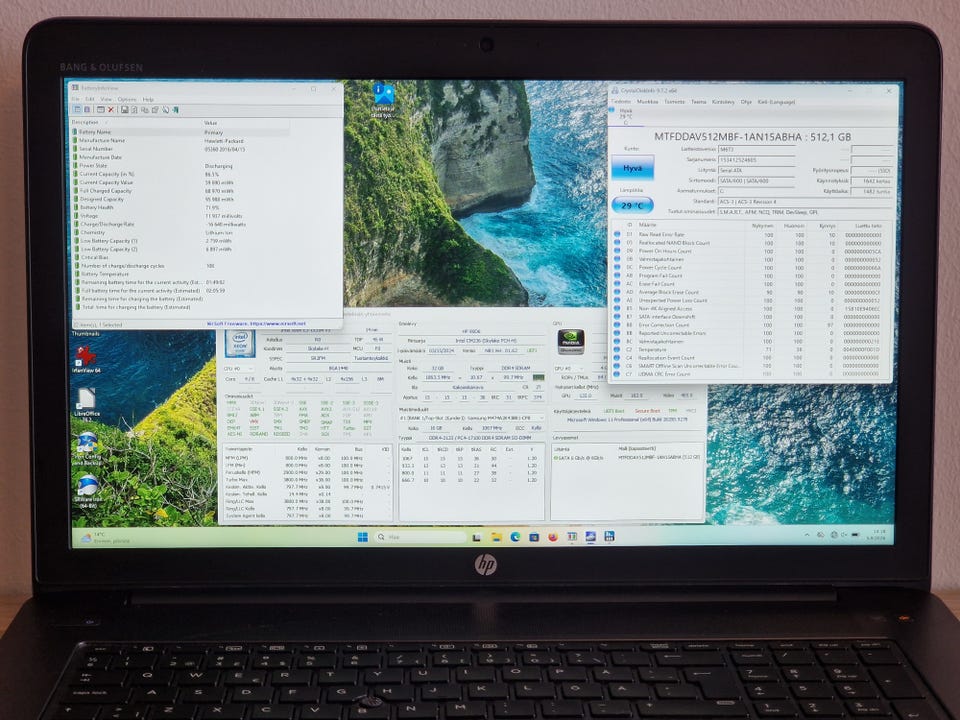960x720 pixels.
Task: Select the Full Charged Capacity row
Action: click(x=181, y=190)
